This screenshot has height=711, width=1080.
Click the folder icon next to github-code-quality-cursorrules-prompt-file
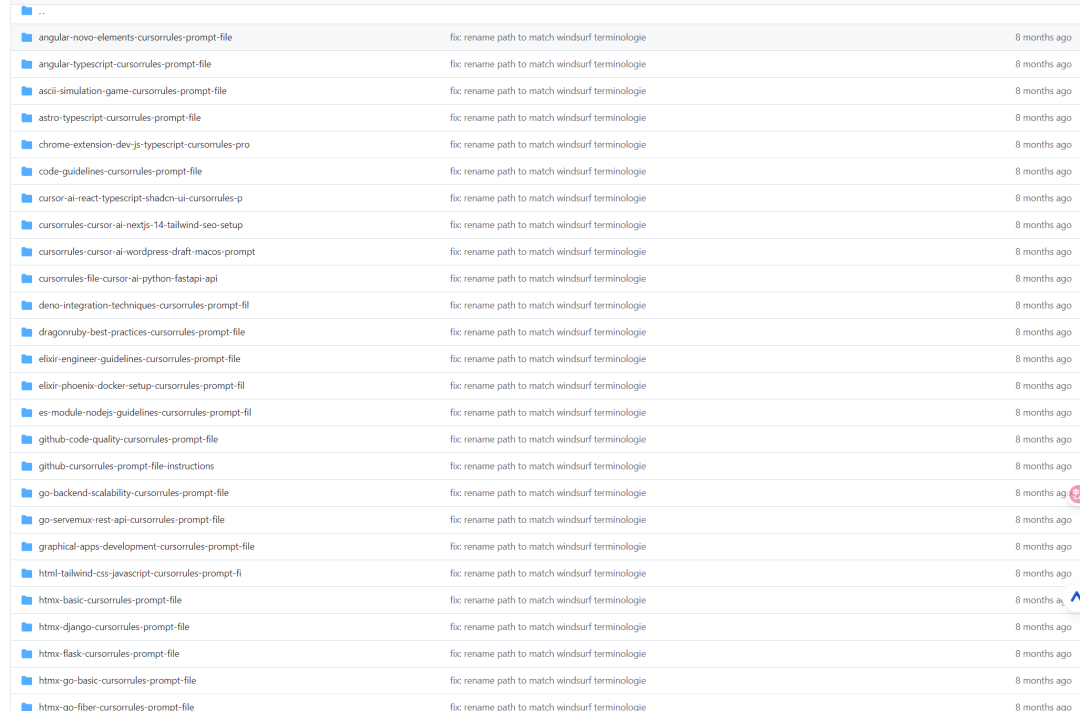coord(26,439)
